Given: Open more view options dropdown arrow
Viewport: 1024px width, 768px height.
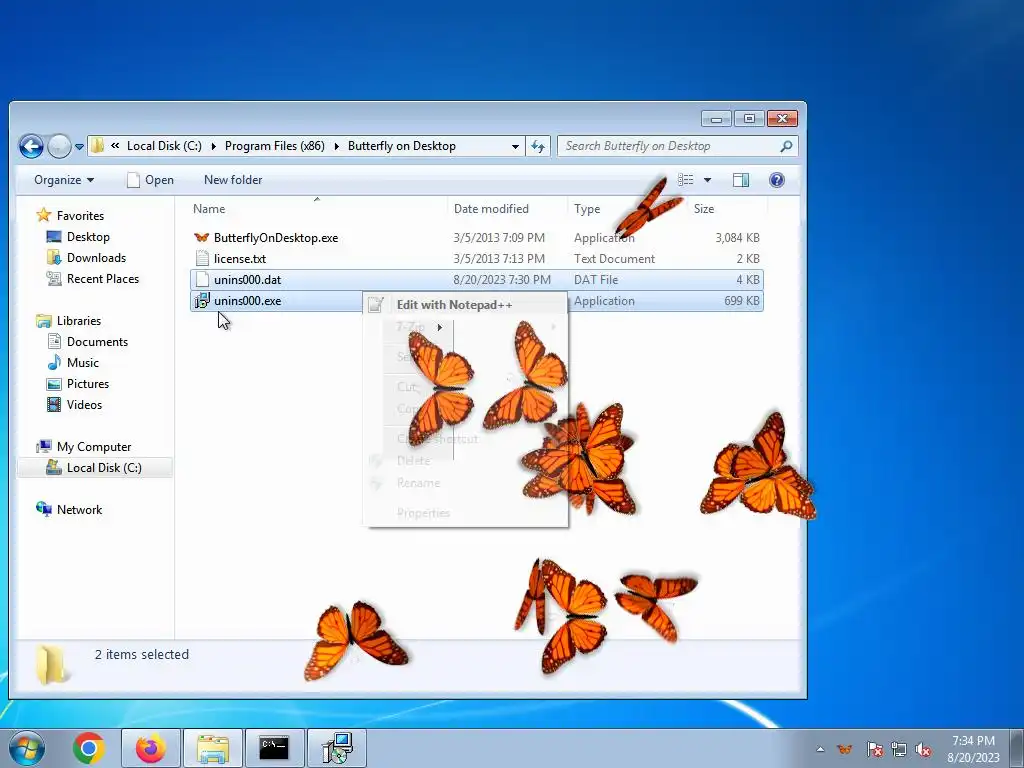Looking at the screenshot, I should pos(707,180).
